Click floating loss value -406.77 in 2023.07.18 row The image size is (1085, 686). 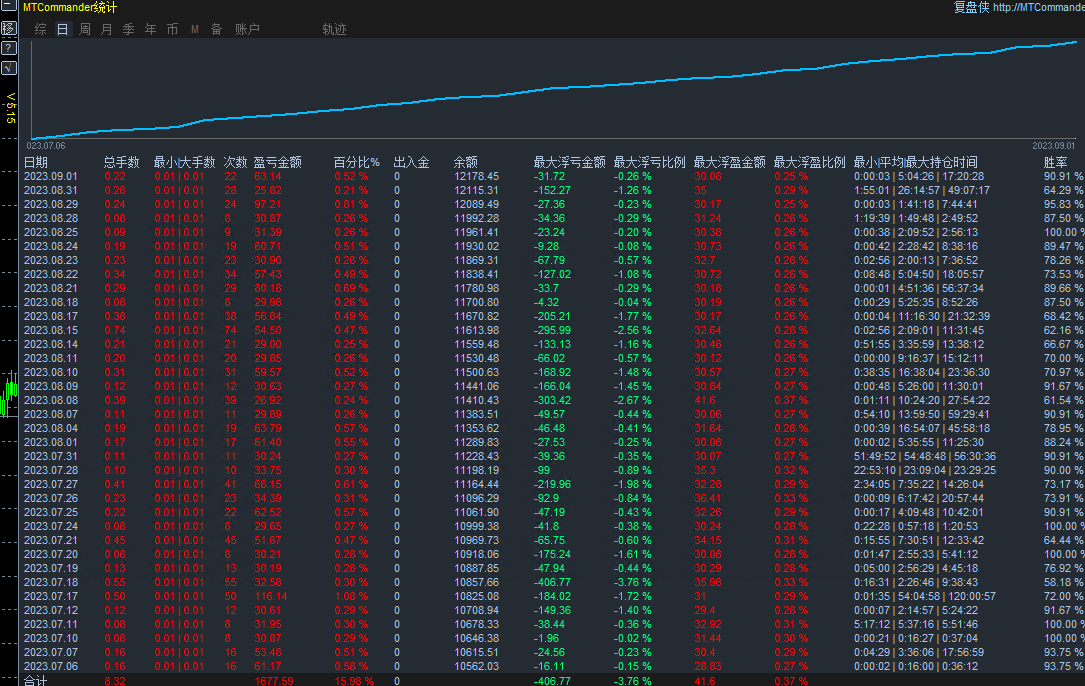coord(552,582)
